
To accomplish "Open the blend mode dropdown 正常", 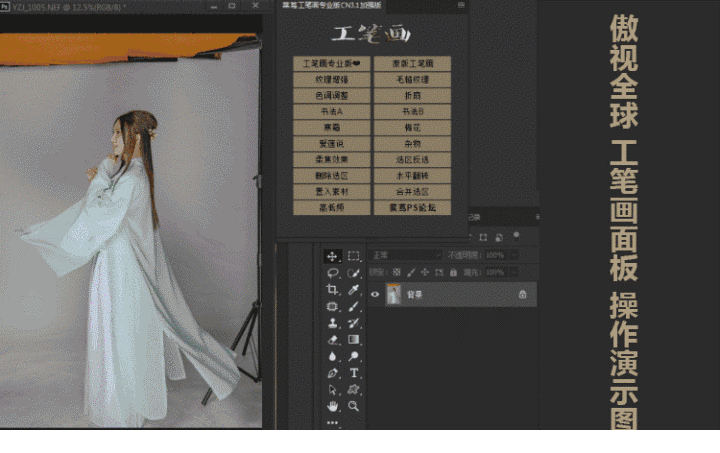I will [x=406, y=255].
